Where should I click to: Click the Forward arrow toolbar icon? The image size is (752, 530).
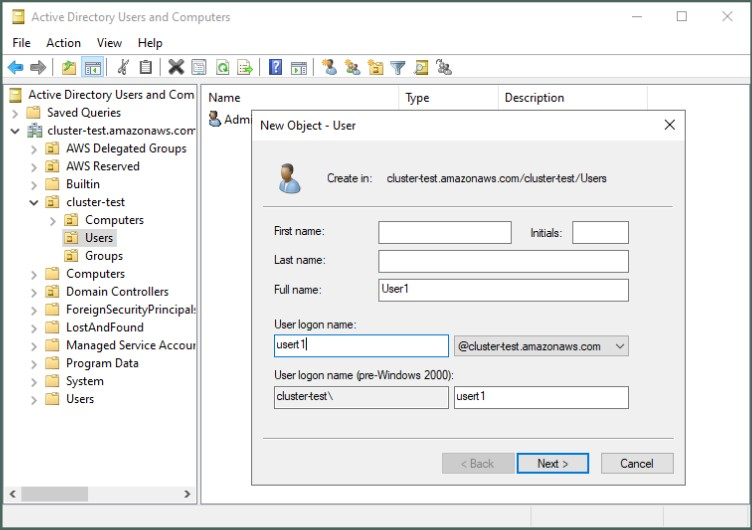tap(38, 68)
